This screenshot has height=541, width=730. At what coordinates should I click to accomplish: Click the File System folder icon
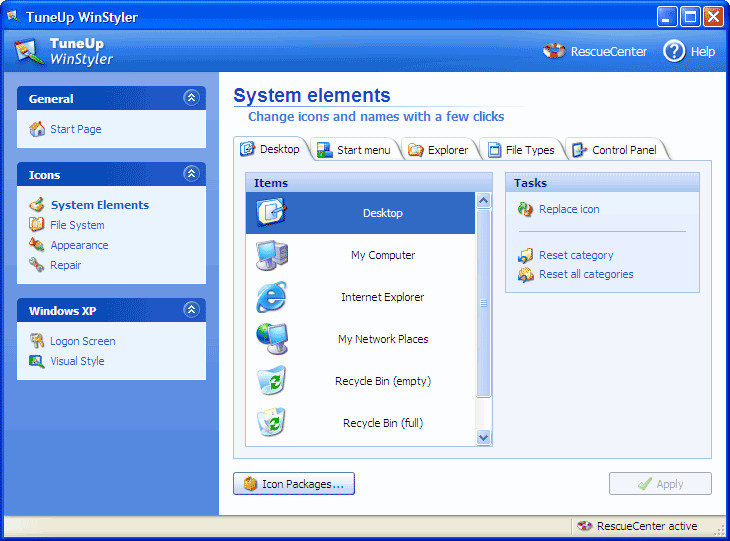point(37,224)
